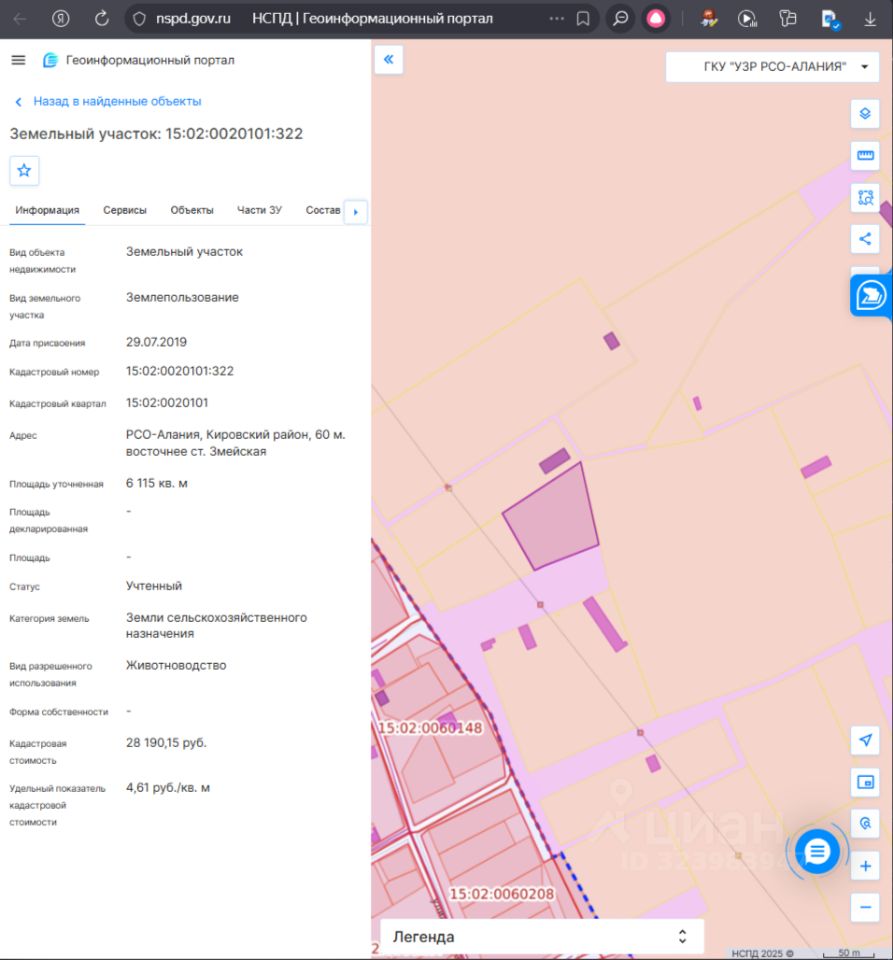Switch to the Части ЗУ tab

coord(259,210)
